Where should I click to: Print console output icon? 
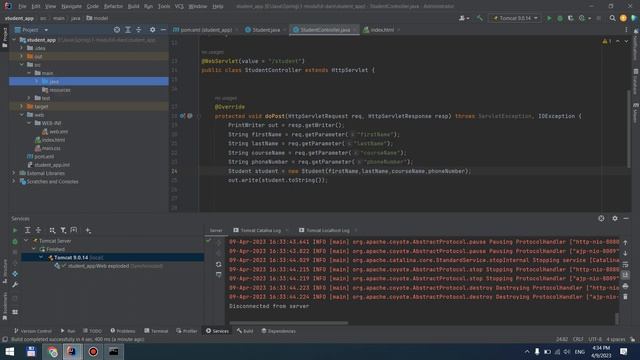coord(625,286)
